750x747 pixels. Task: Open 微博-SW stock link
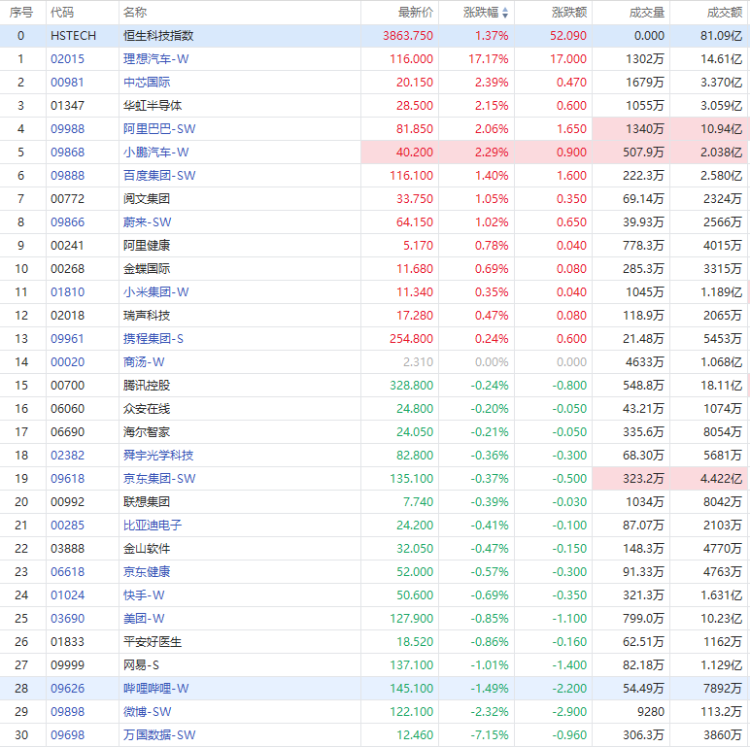[x=147, y=712]
